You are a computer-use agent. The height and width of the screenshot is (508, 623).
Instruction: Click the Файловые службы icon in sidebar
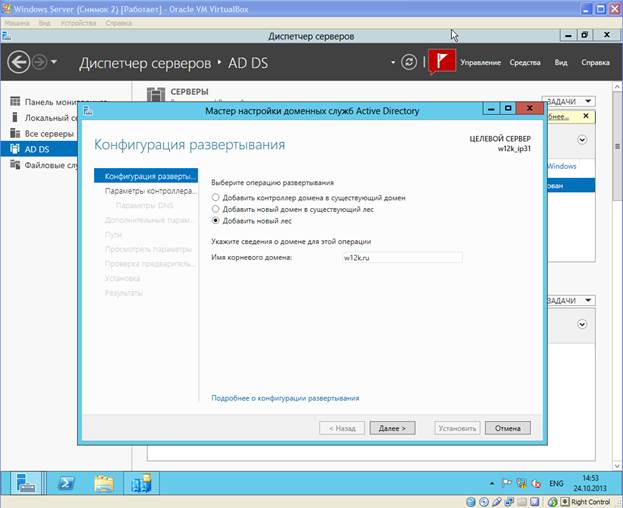[15, 164]
